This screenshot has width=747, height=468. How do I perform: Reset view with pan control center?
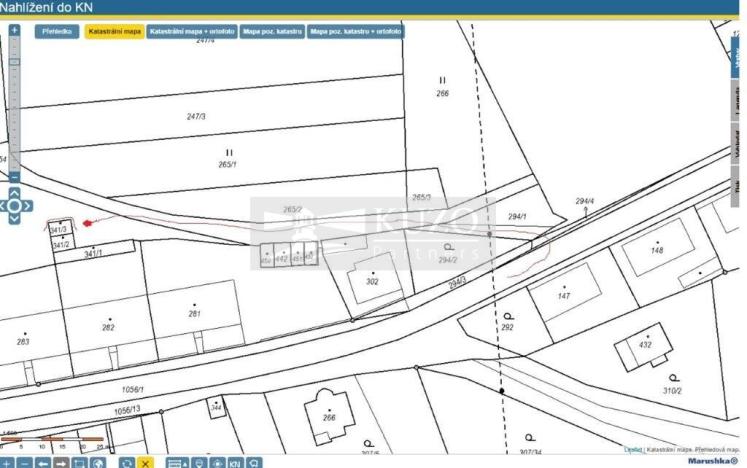[x=14, y=207]
